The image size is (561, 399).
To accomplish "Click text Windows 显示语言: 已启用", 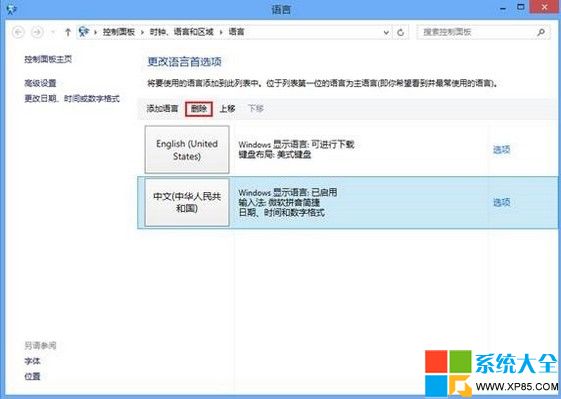I will [x=288, y=193].
